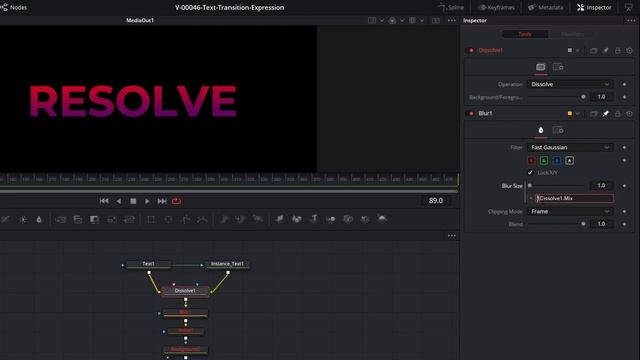
Task: Open the Spline panel
Action: (451, 7)
